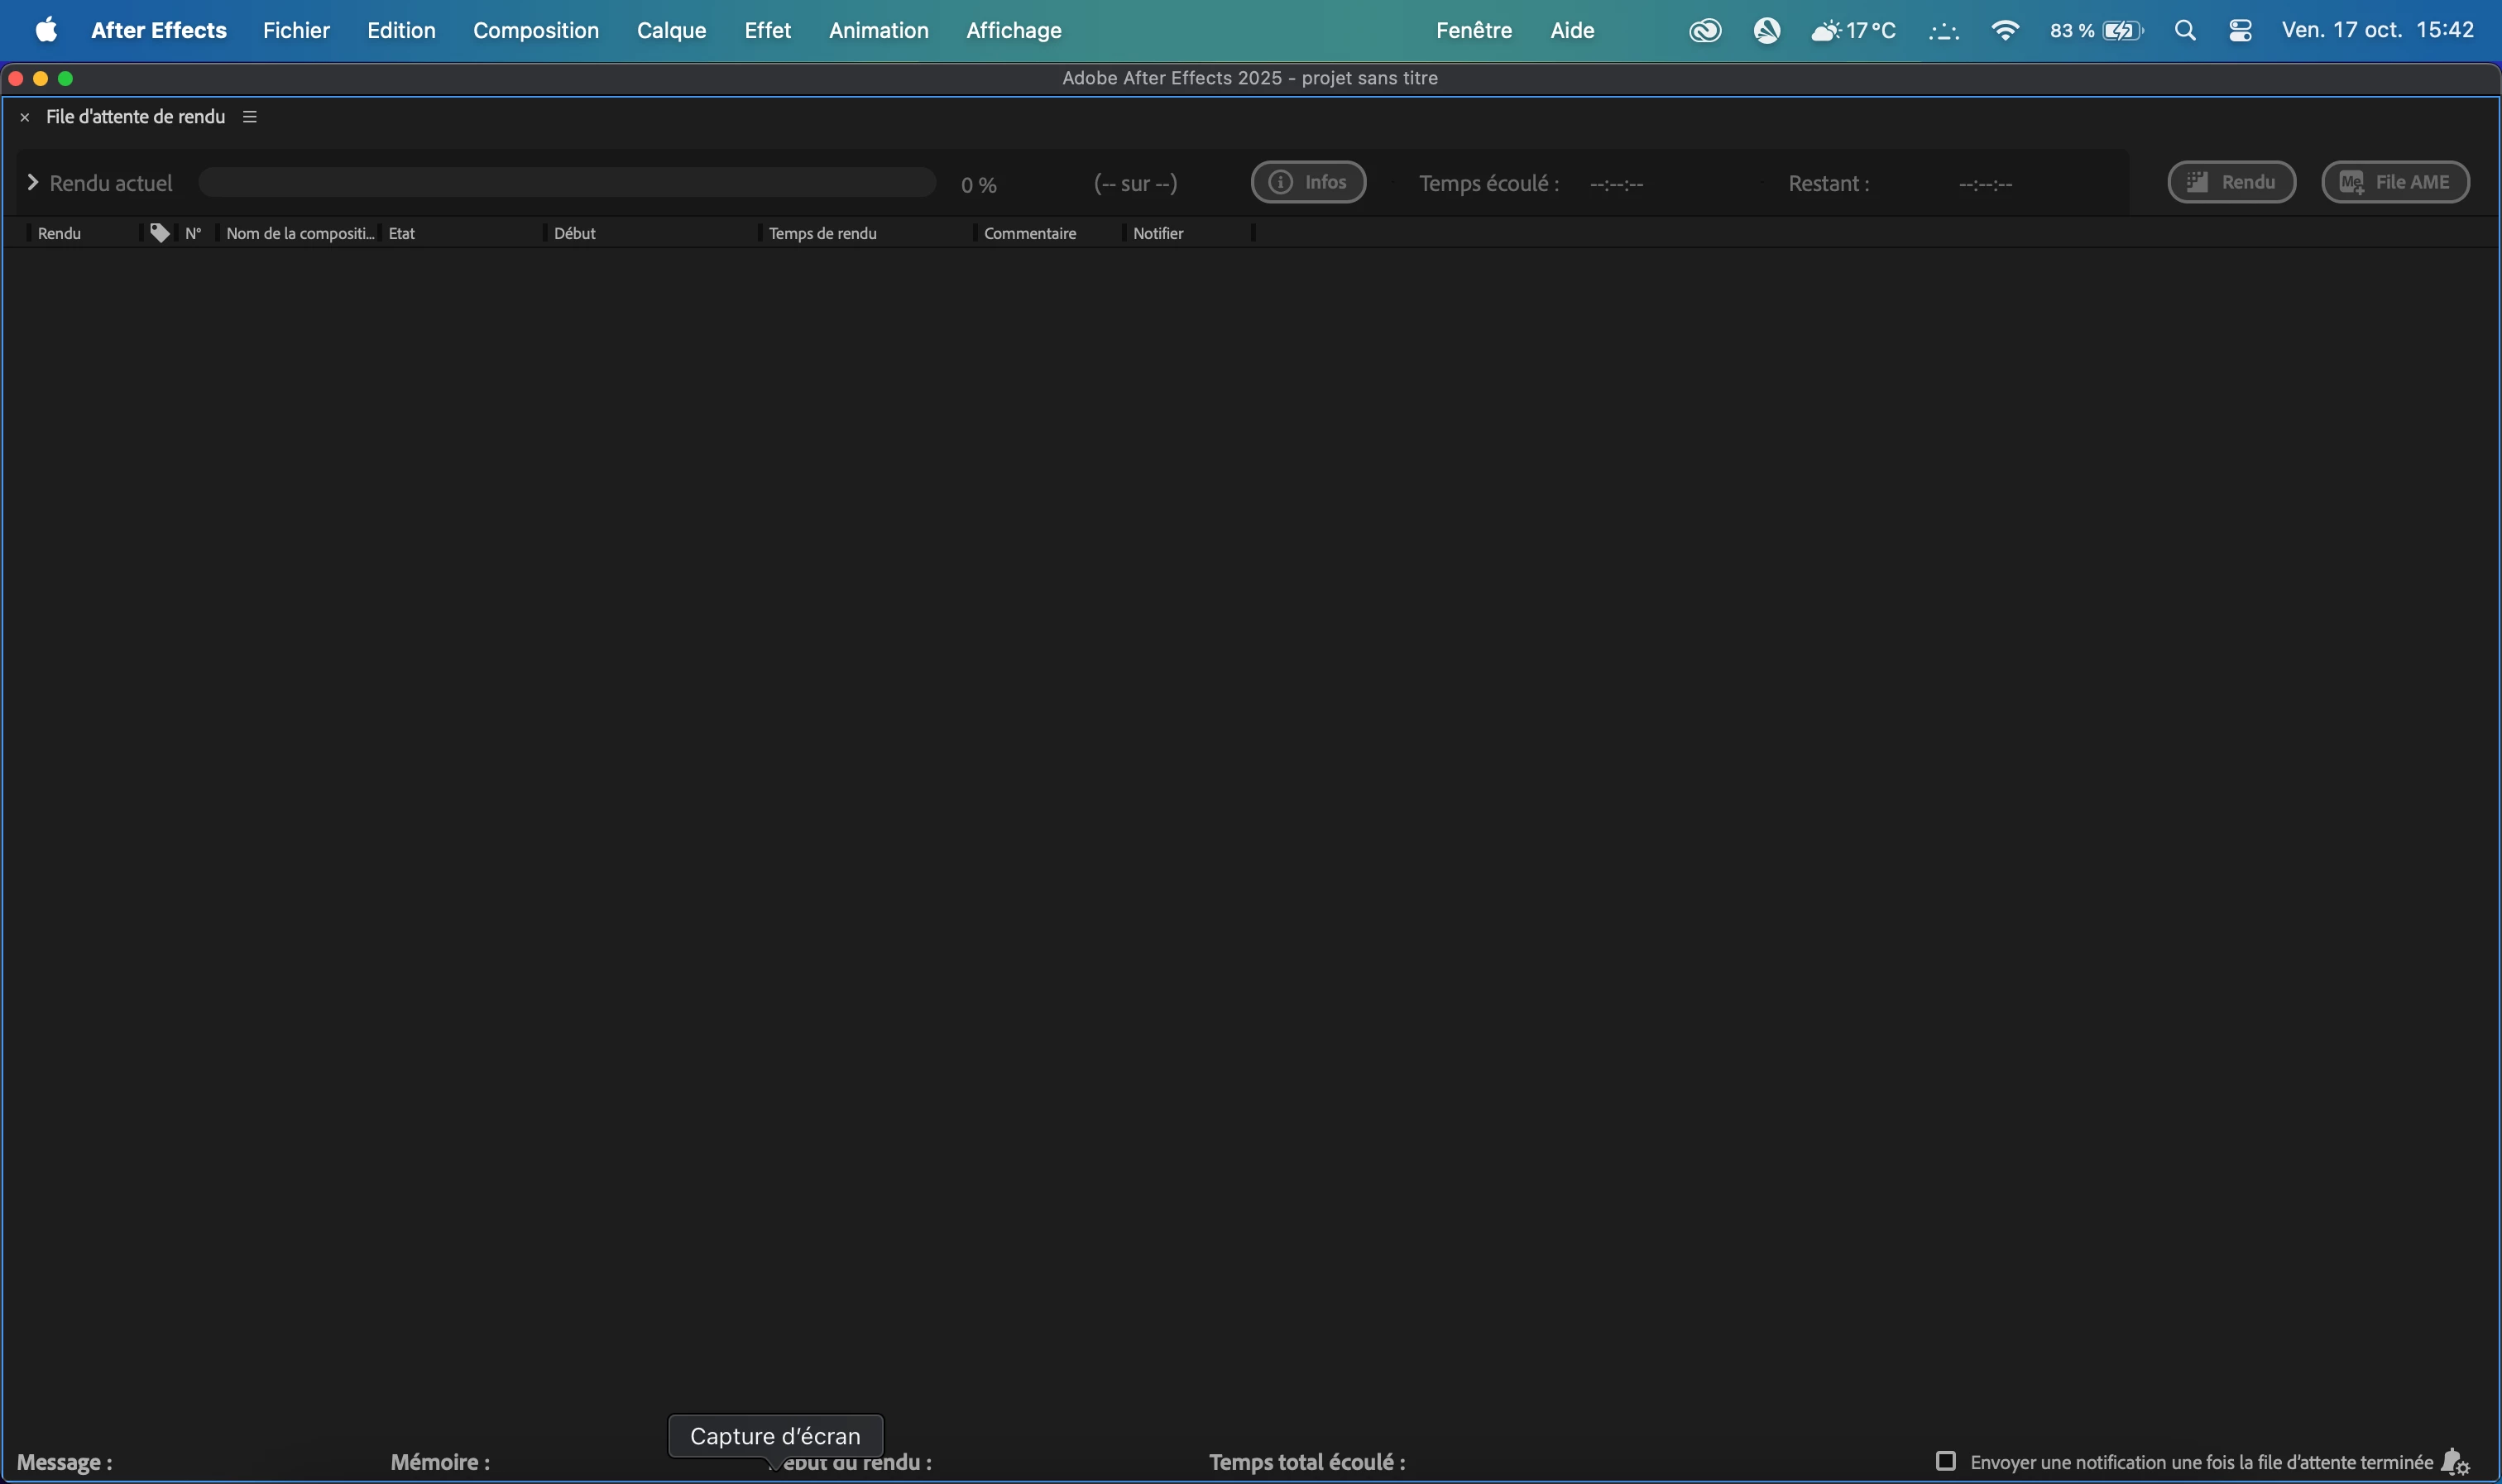Open macOS Spotlight search icon

(x=2185, y=31)
